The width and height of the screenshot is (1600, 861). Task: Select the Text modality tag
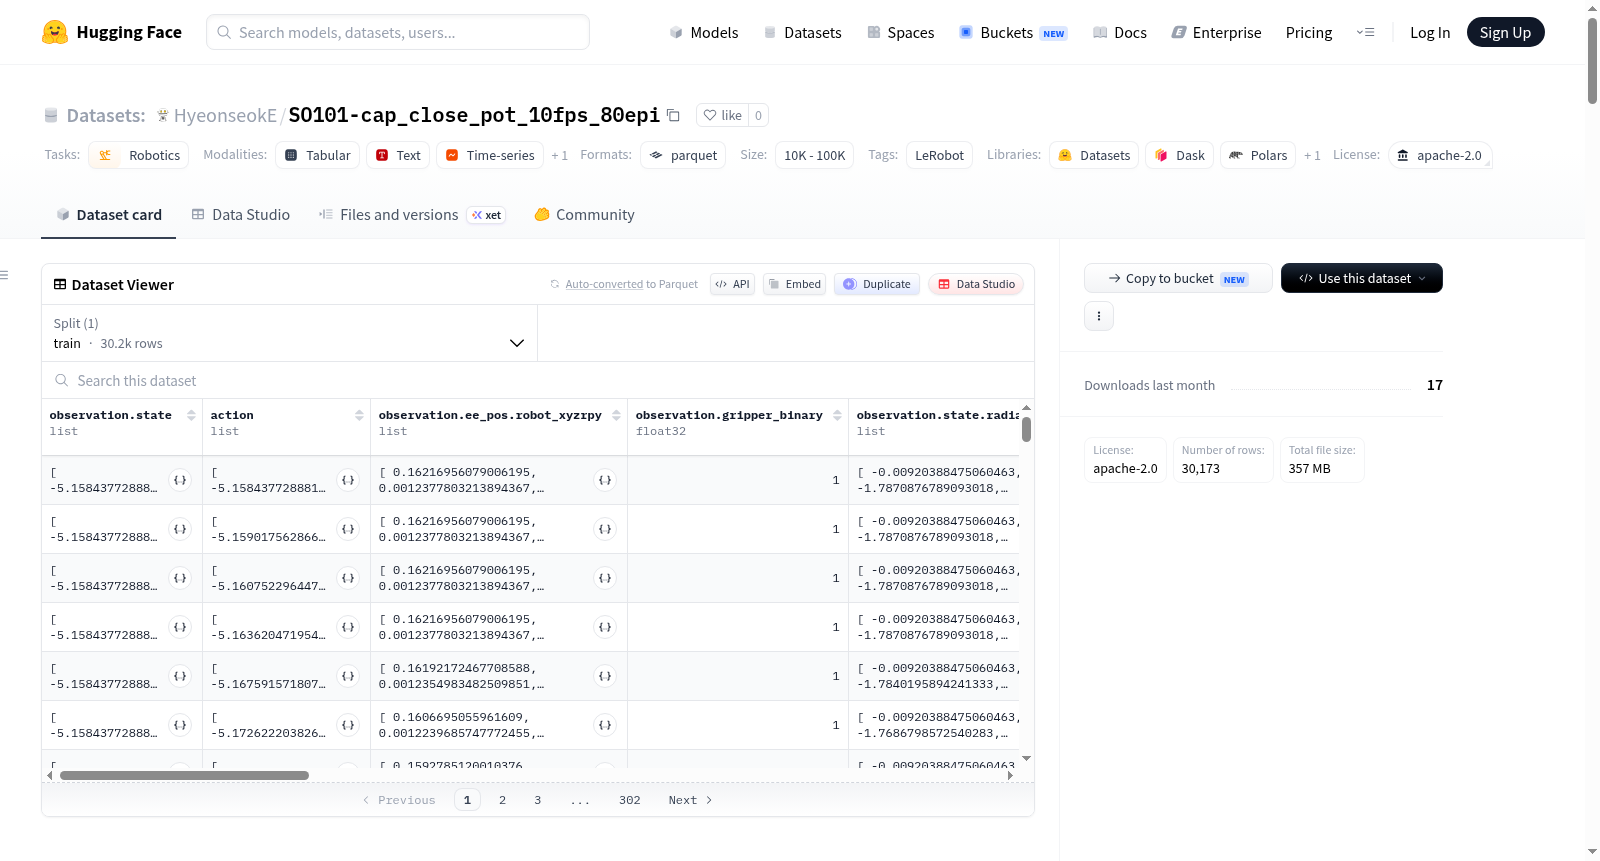click(x=398, y=155)
